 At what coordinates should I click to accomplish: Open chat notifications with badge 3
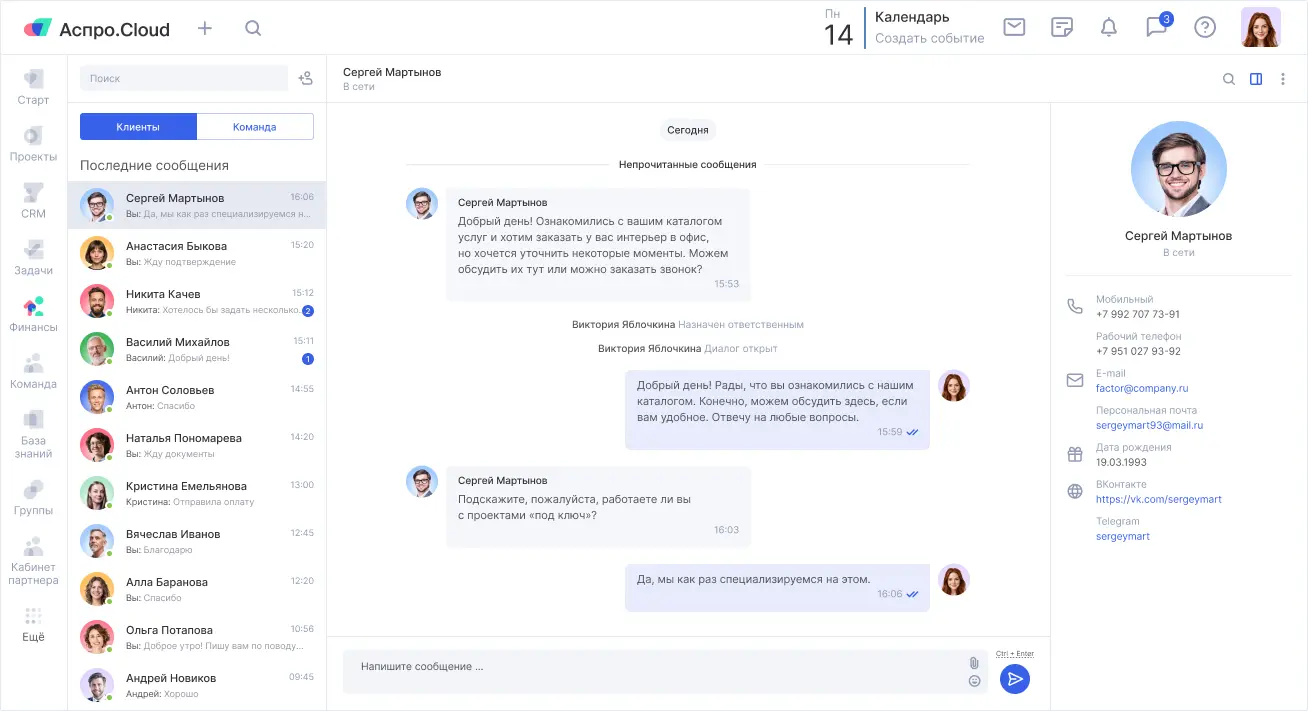point(1157,27)
